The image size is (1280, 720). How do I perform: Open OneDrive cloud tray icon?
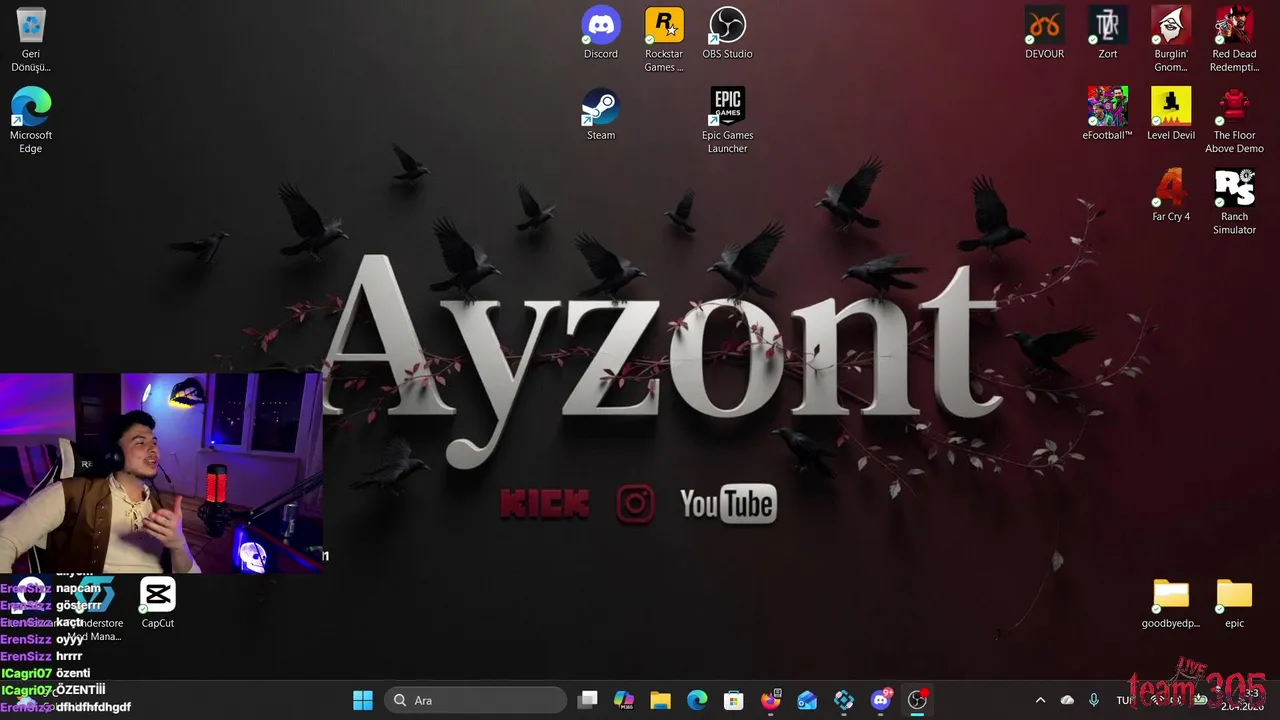pos(1067,700)
